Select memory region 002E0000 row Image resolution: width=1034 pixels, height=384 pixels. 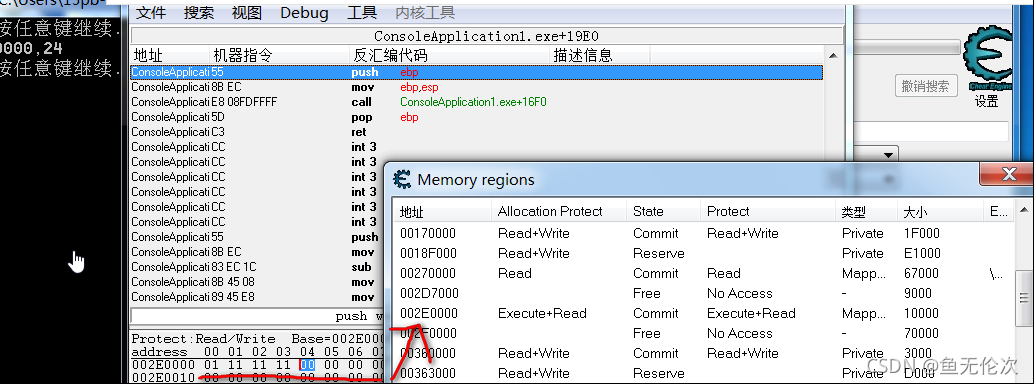click(x=704, y=313)
